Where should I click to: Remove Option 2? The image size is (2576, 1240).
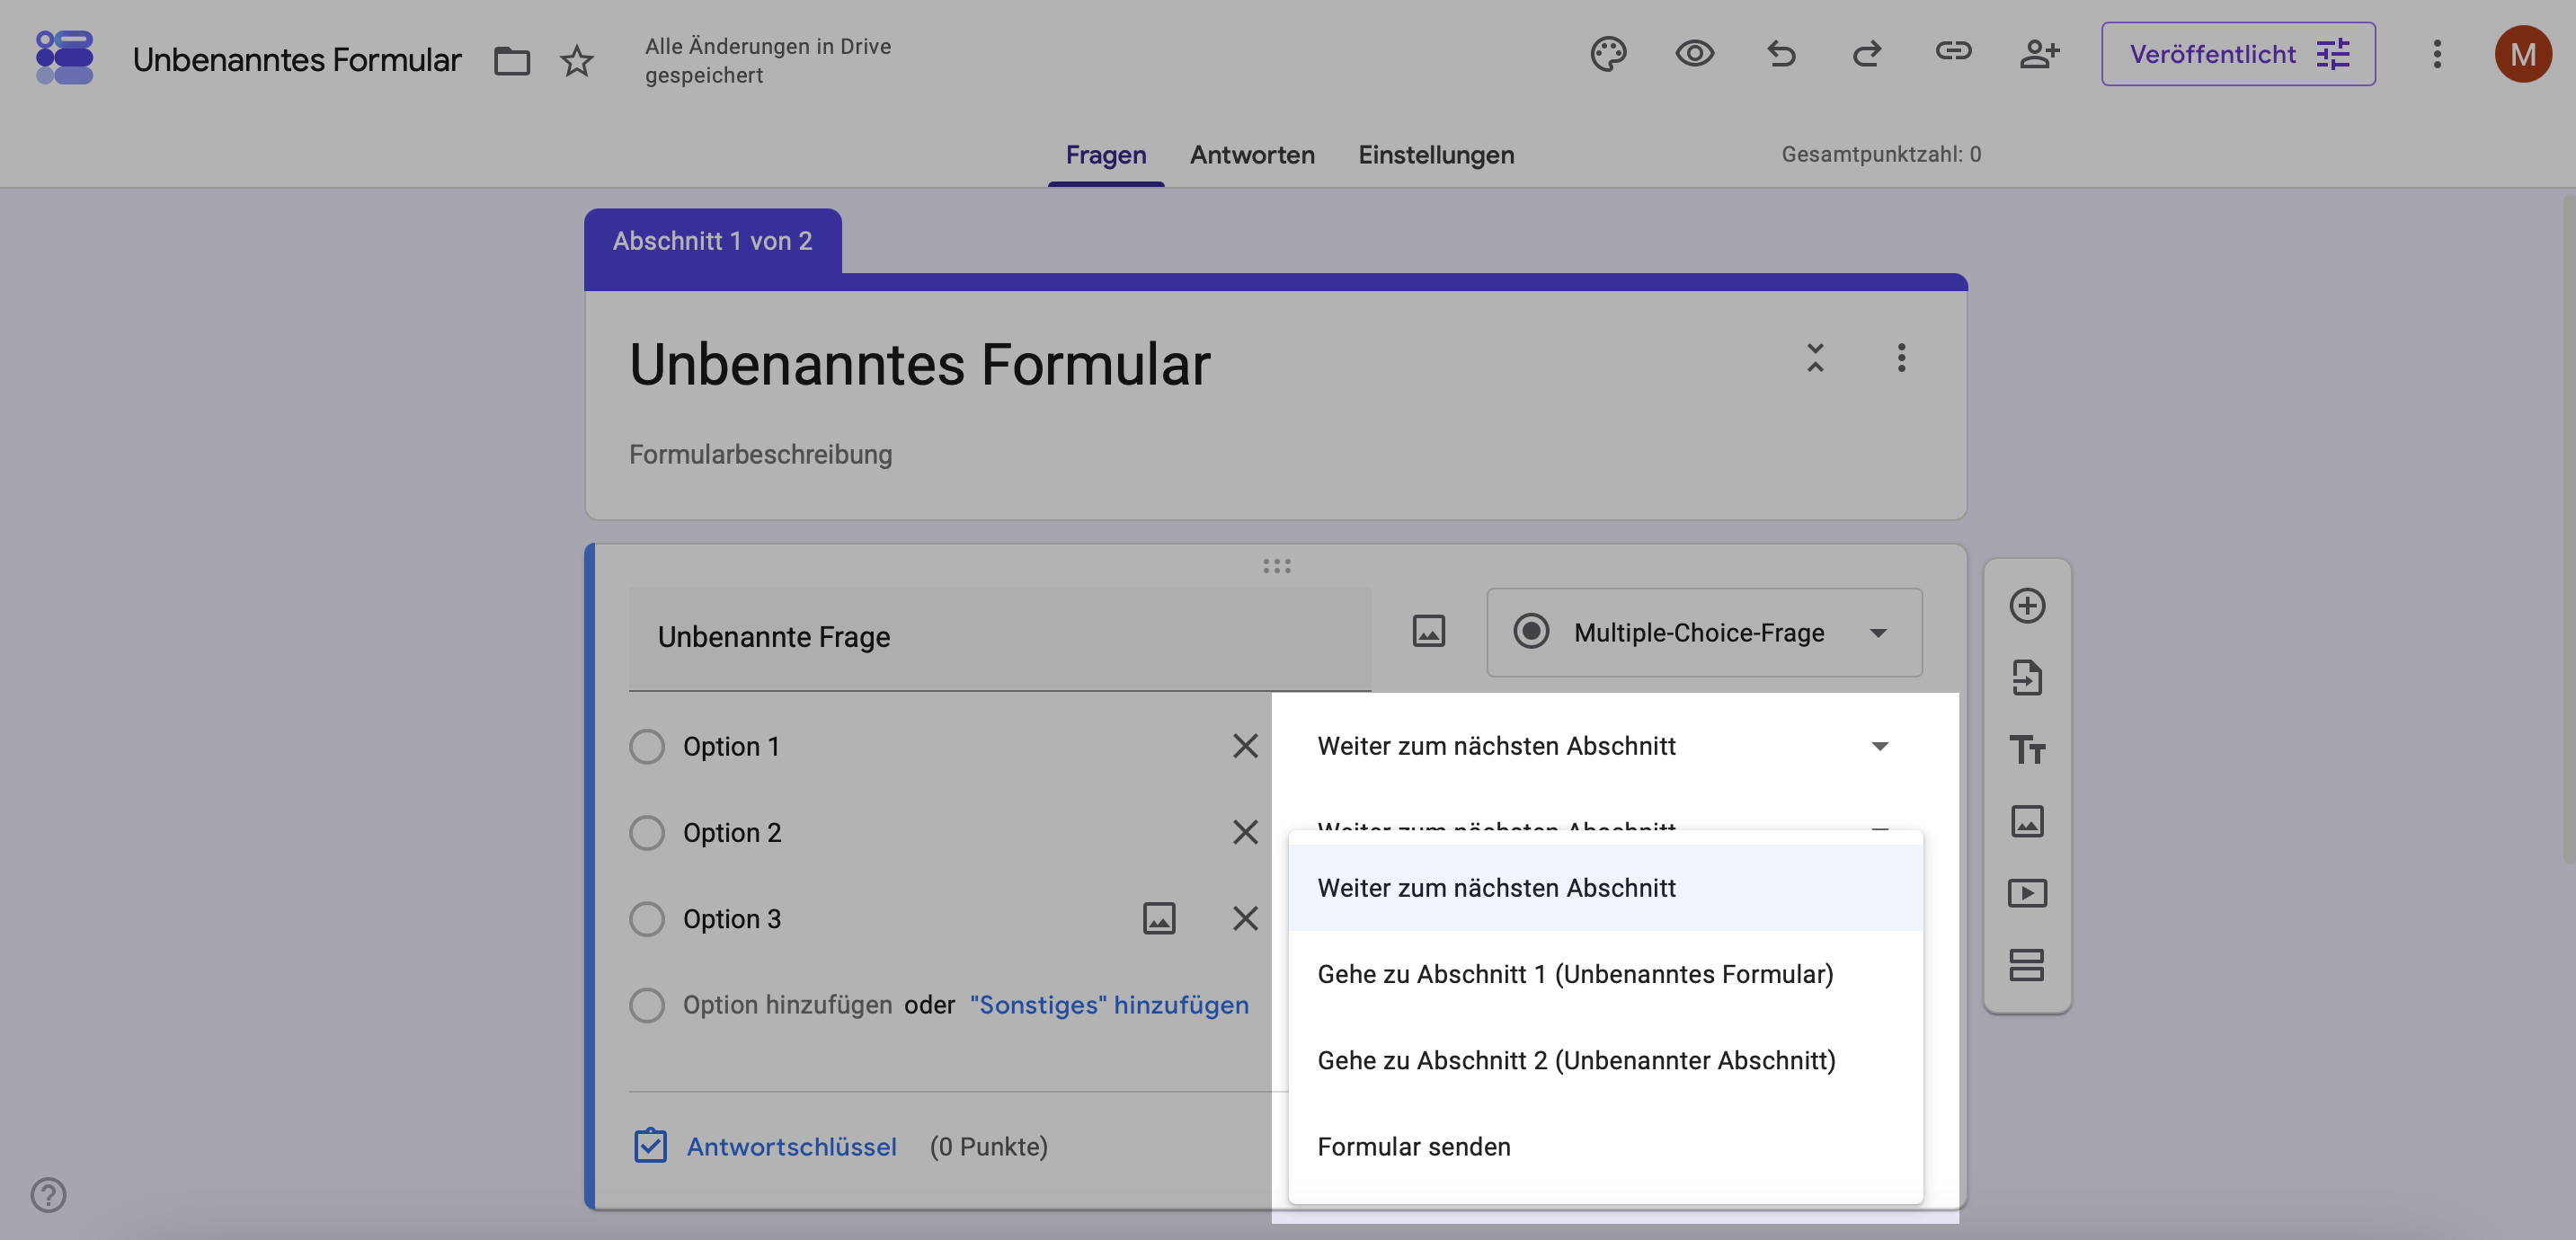click(x=1245, y=833)
